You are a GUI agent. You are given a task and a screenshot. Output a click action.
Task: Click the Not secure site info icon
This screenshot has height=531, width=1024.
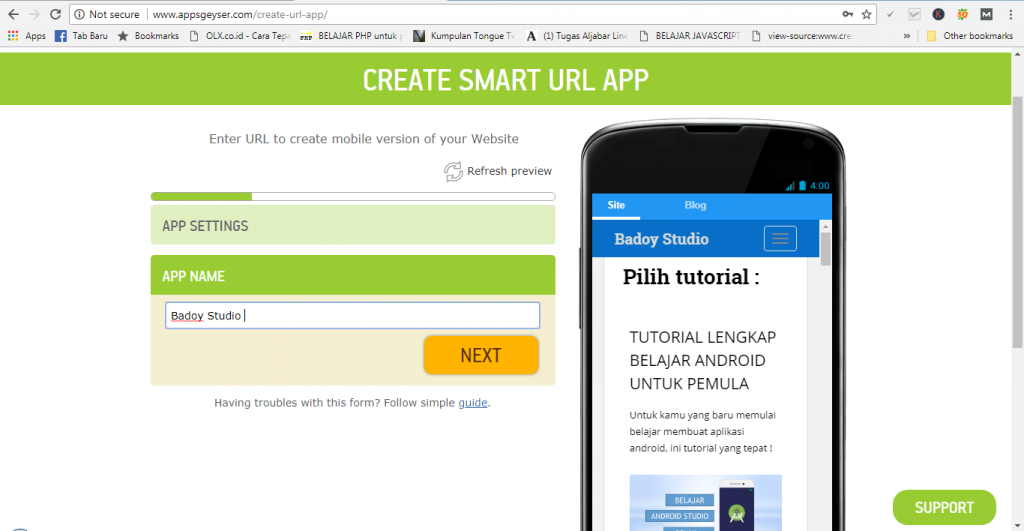[79, 15]
